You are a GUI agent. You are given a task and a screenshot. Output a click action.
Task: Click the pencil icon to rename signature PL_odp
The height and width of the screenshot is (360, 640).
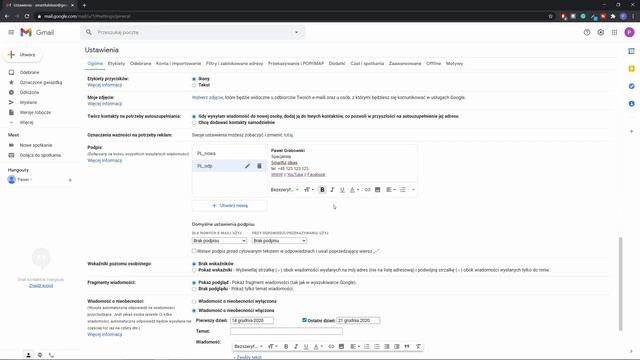point(247,166)
